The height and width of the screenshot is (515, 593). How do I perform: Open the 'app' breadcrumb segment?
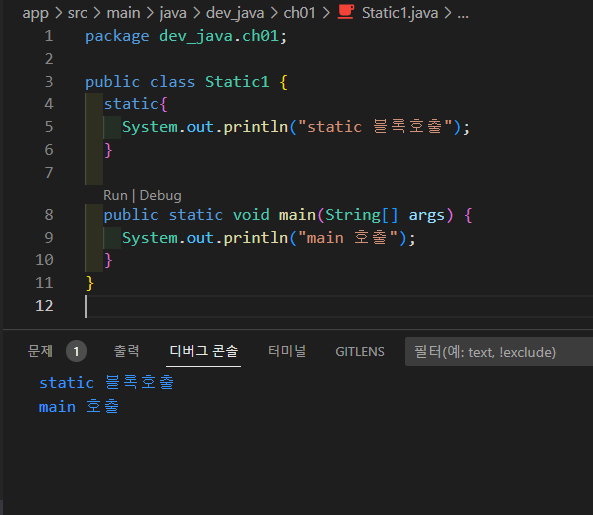point(36,13)
